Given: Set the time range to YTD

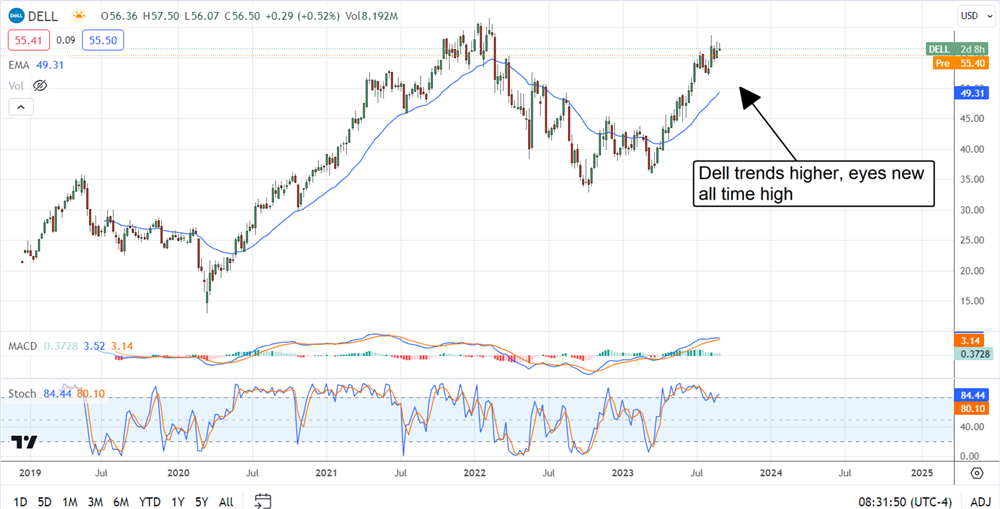Looking at the screenshot, I should click(x=149, y=502).
